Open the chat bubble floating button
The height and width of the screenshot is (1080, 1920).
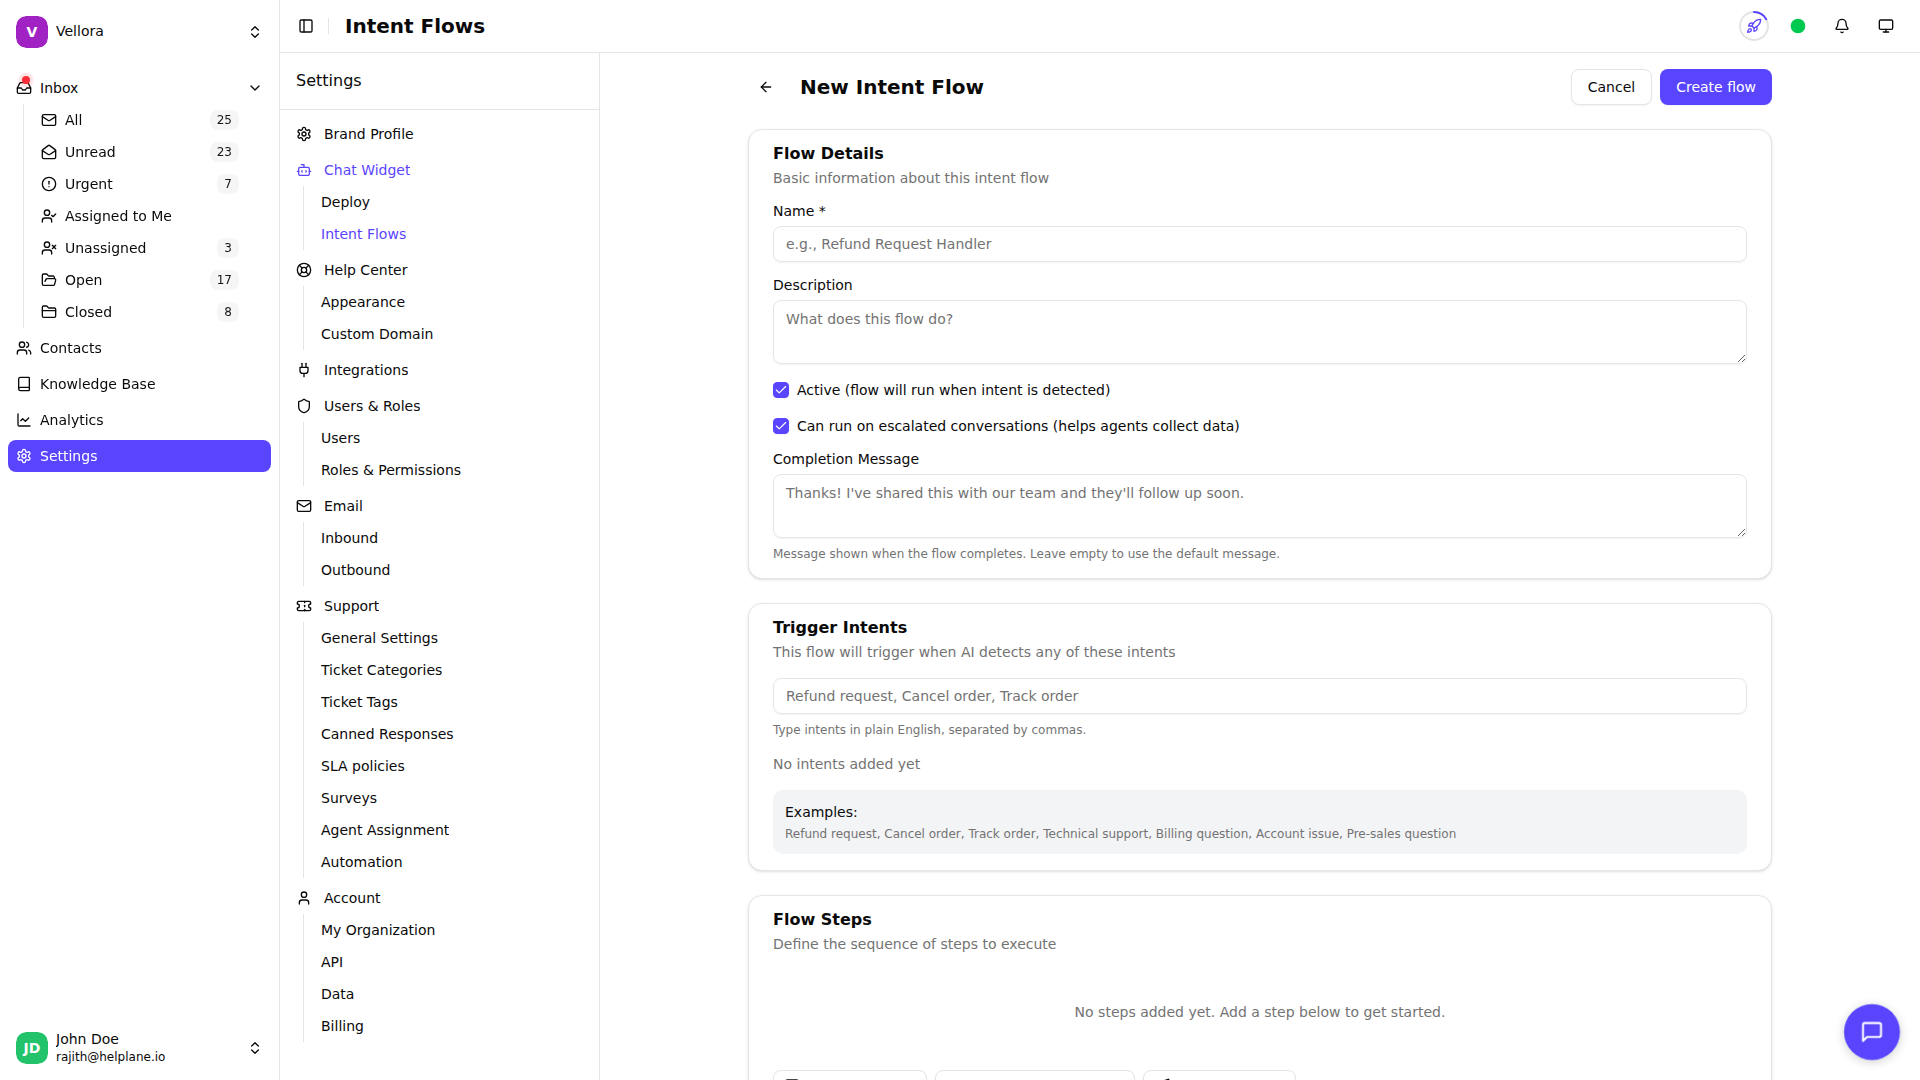(x=1872, y=1032)
